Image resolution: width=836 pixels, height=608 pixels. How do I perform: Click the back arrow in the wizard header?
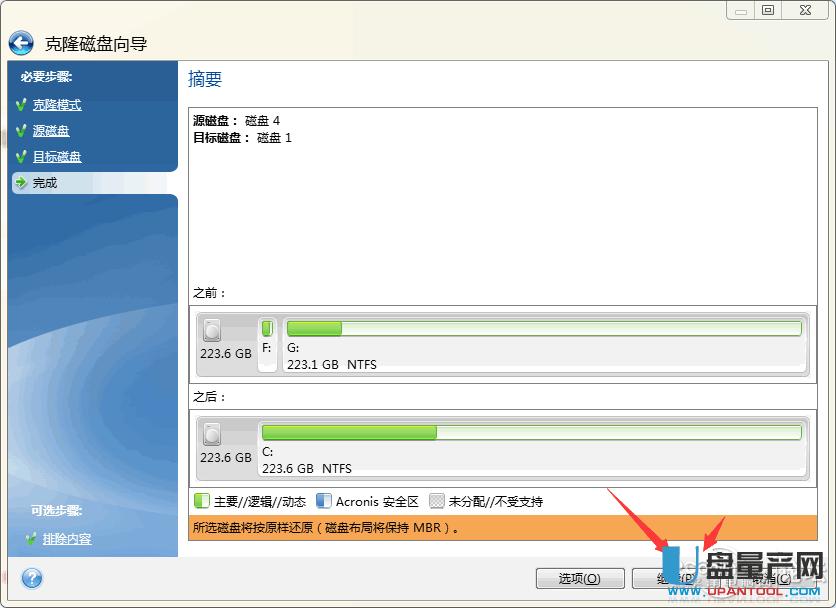[21, 41]
